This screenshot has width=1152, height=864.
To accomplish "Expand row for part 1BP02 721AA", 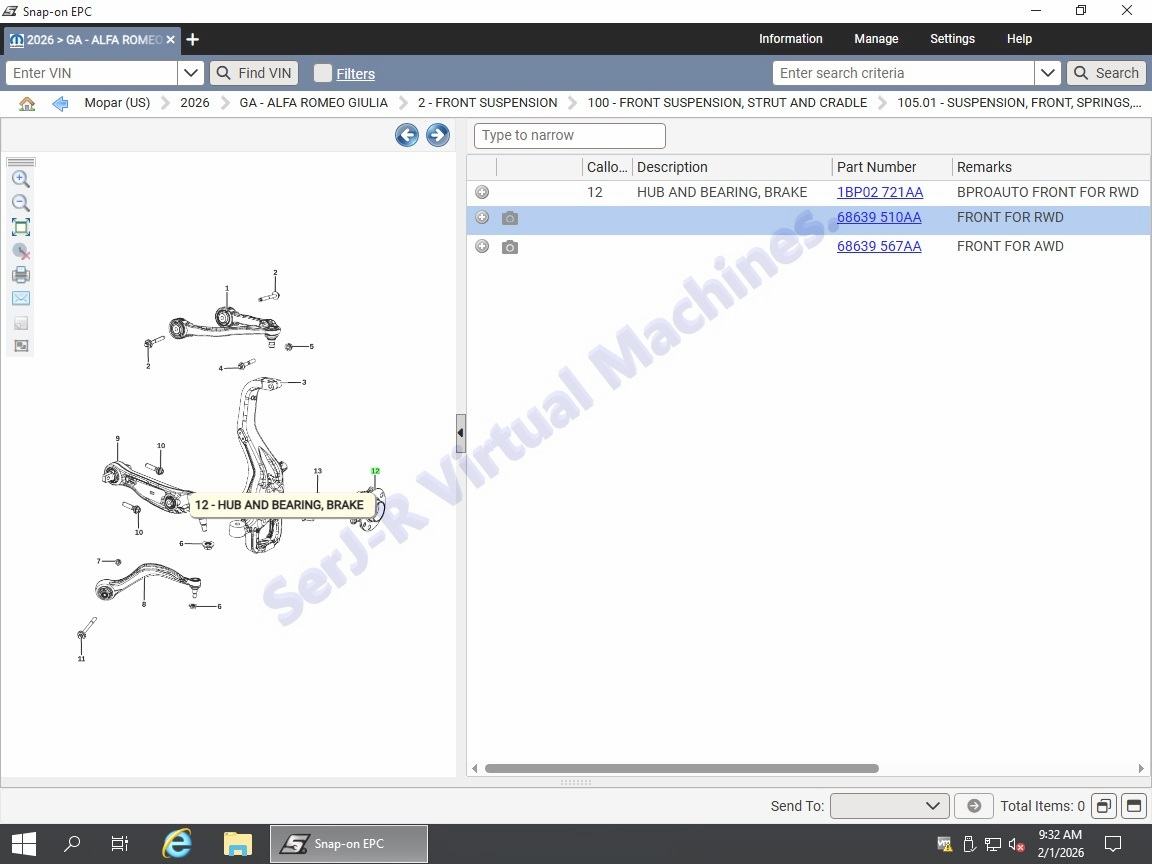I will [482, 192].
